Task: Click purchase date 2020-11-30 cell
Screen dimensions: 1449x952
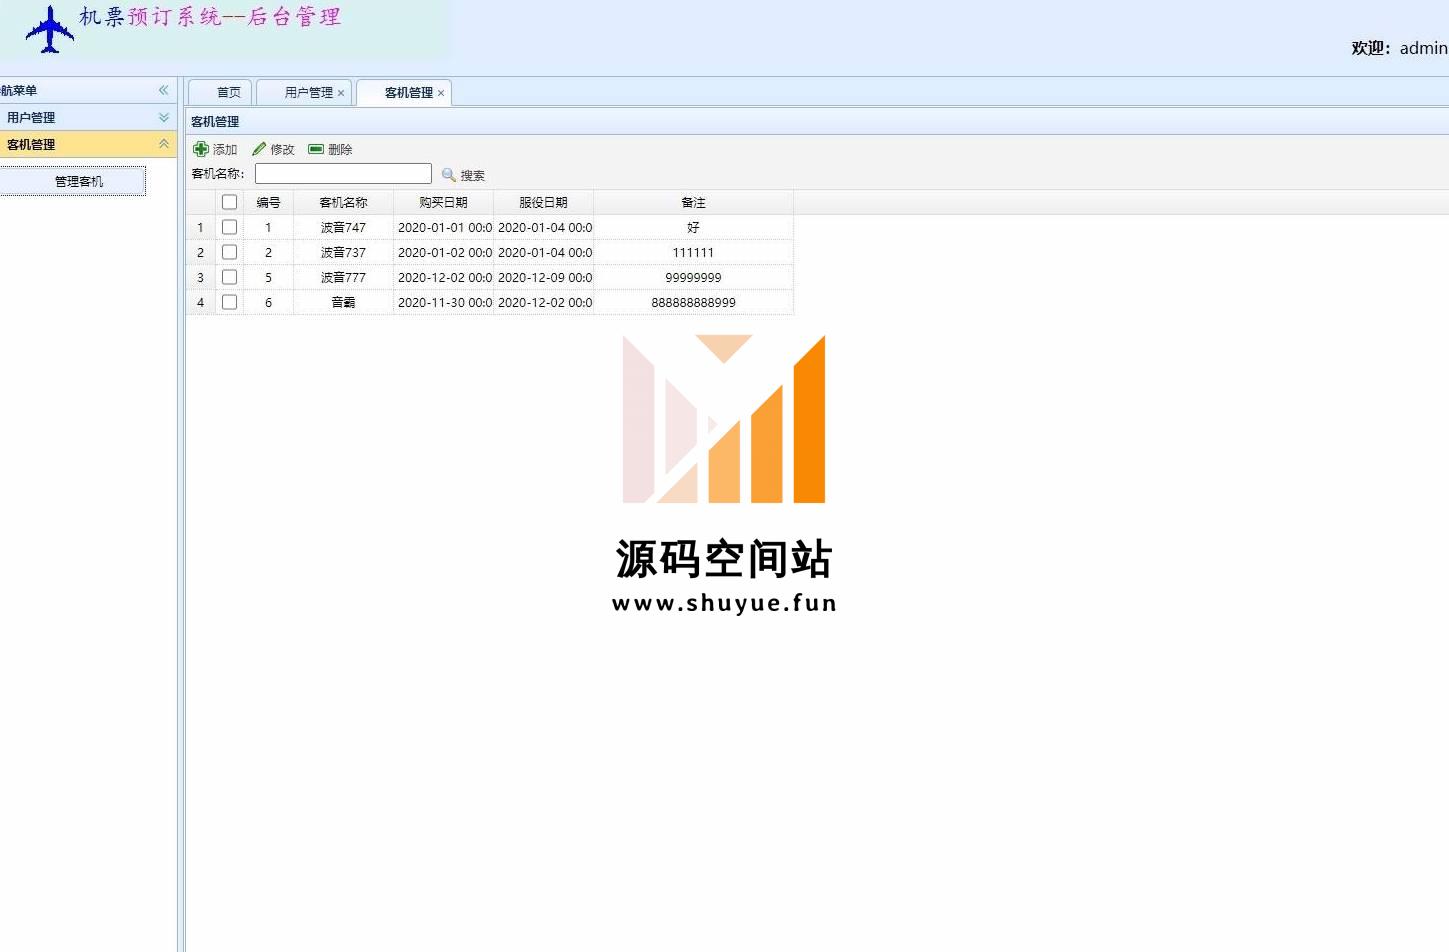Action: tap(443, 302)
